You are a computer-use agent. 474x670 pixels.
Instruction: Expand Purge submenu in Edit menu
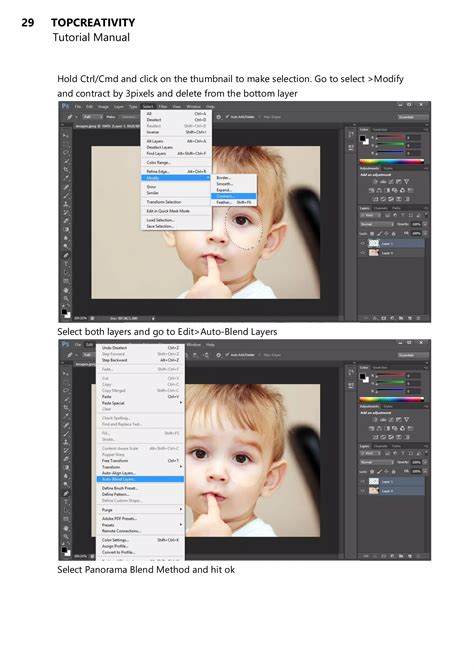click(x=140, y=510)
